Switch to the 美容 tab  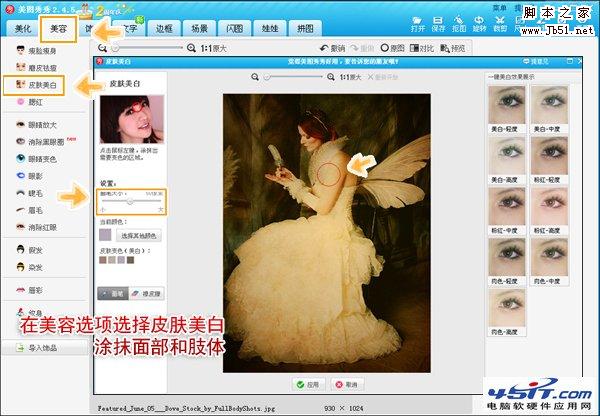click(59, 29)
